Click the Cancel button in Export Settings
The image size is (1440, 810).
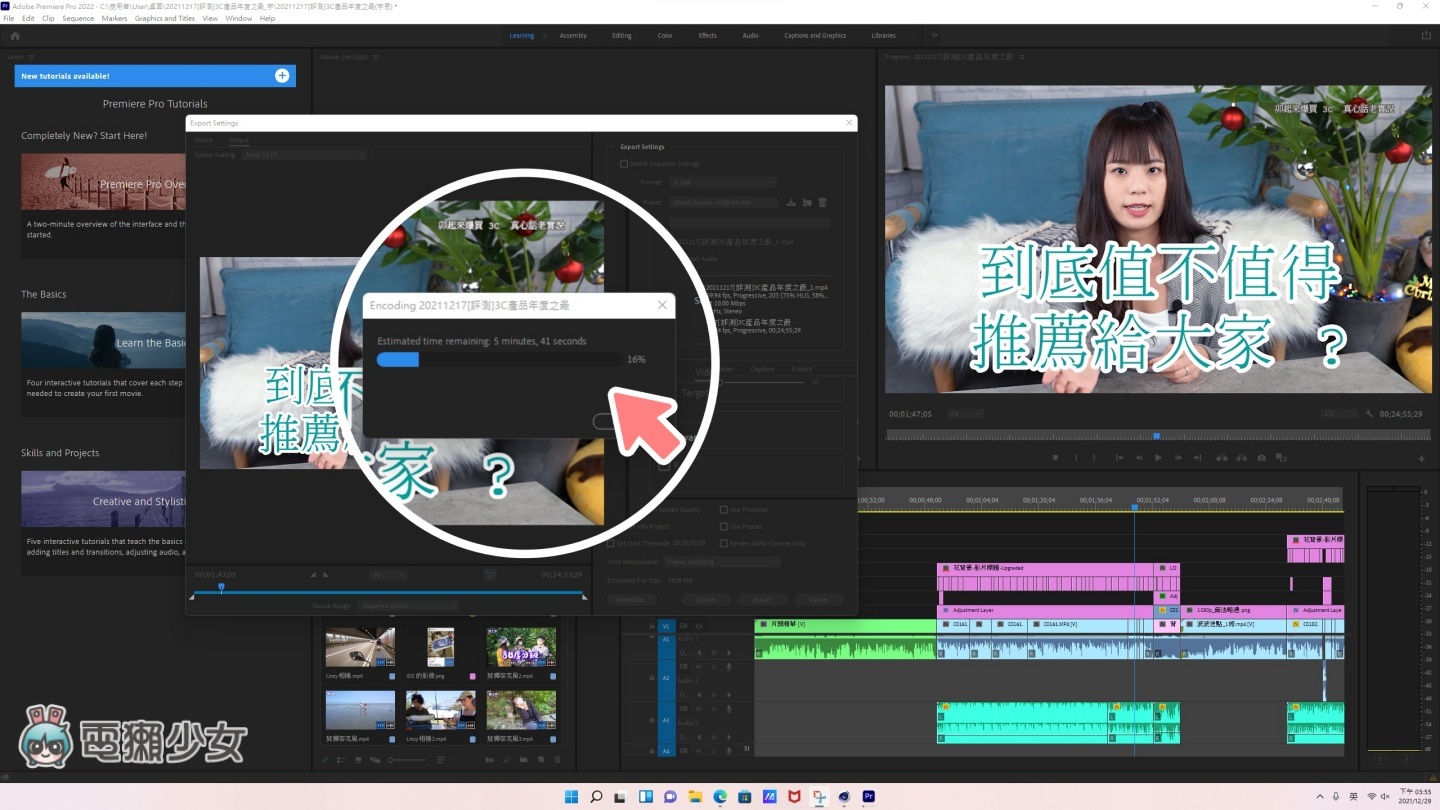[x=818, y=599]
